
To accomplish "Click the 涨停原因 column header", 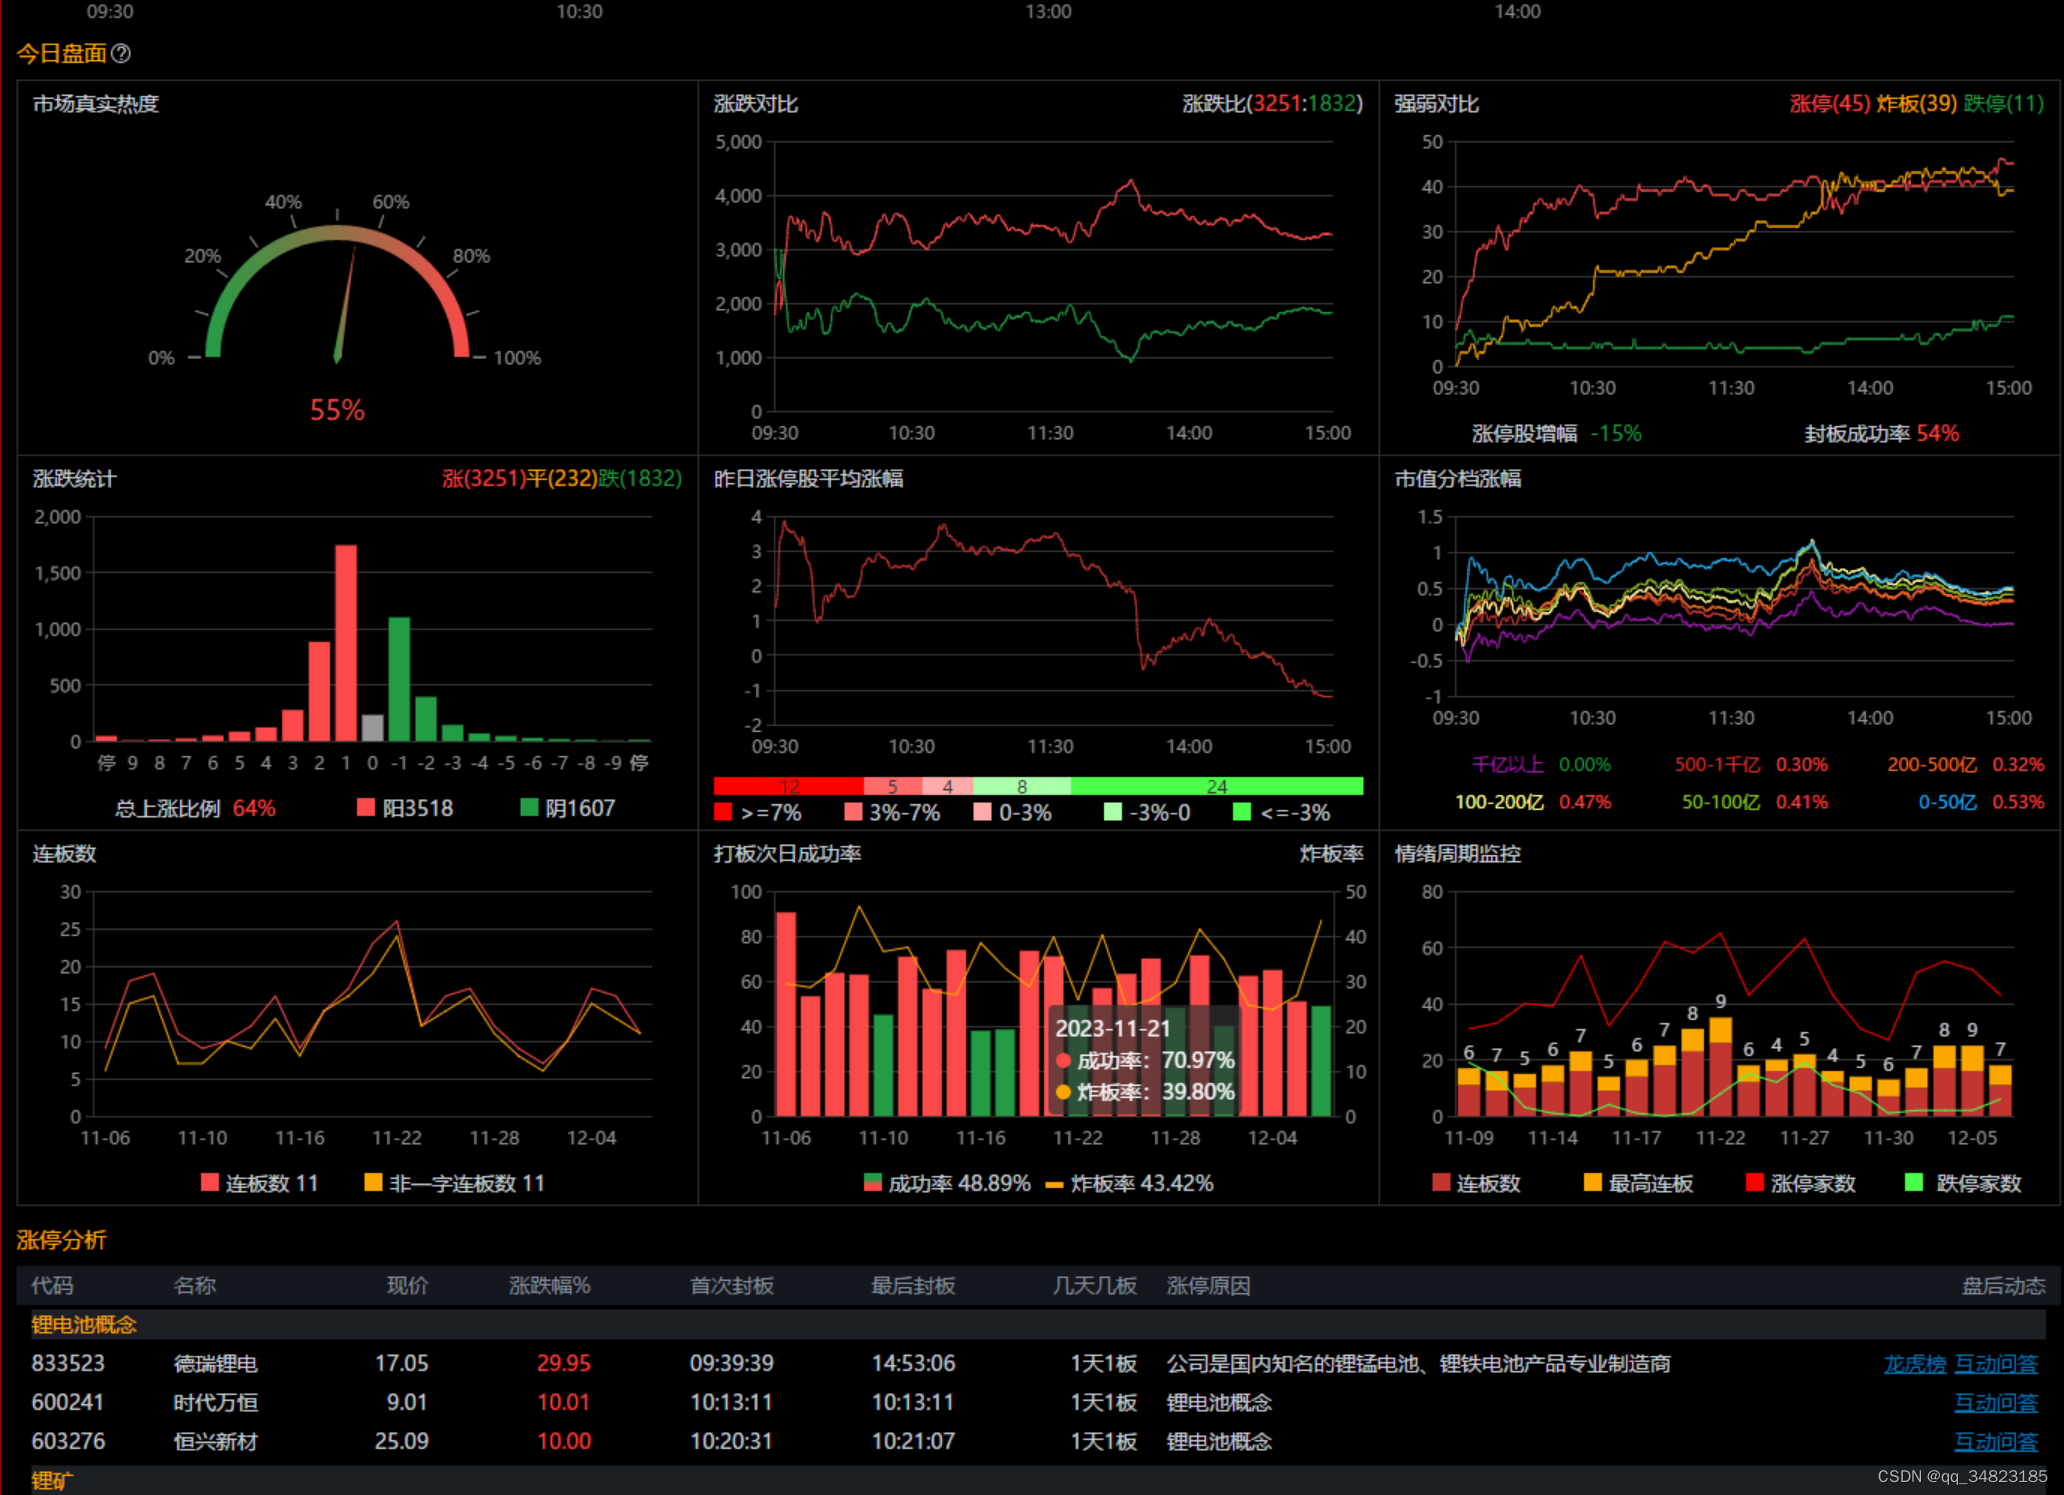I will coord(1208,1286).
